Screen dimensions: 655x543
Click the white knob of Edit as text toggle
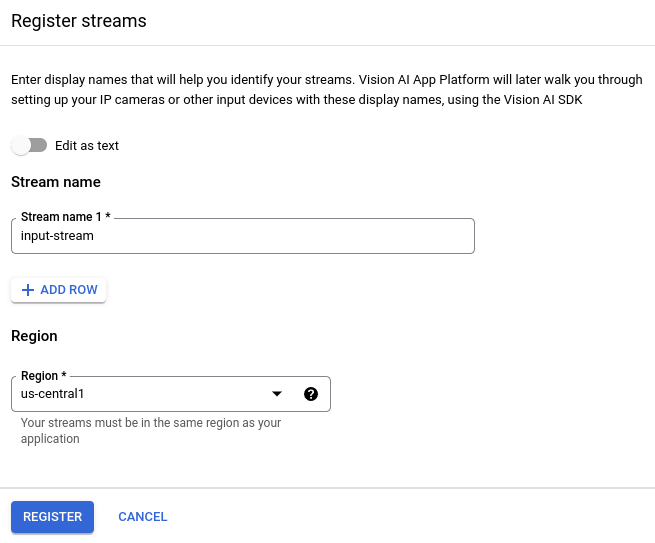tap(22, 145)
